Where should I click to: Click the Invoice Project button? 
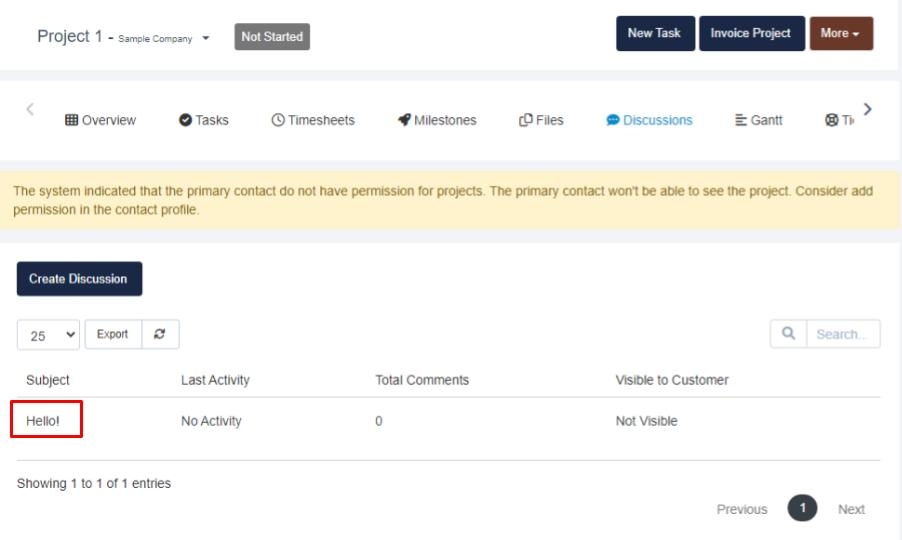pyautogui.click(x=750, y=33)
